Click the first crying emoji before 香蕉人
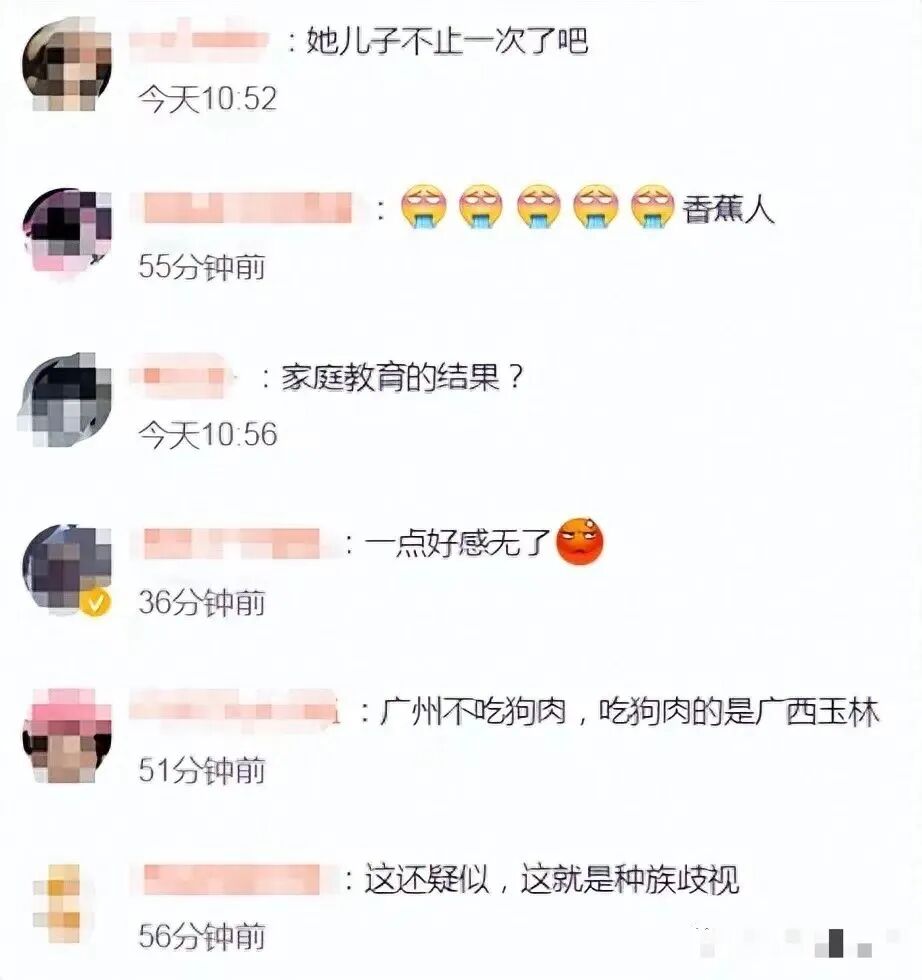922x980 pixels. pos(424,206)
